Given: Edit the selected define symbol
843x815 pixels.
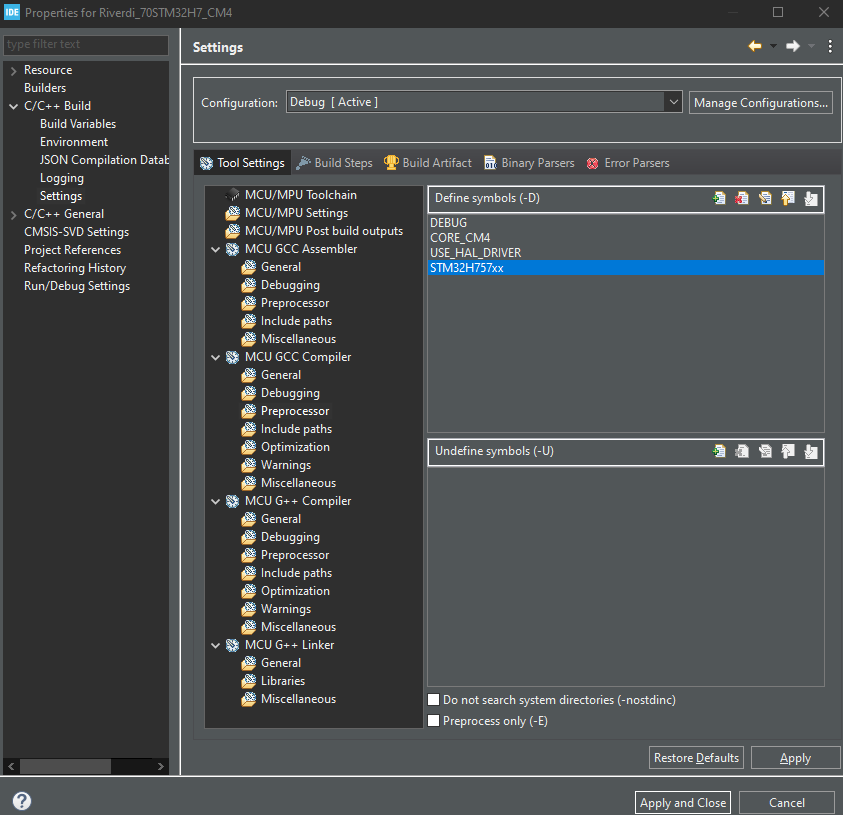Looking at the screenshot, I should 765,198.
